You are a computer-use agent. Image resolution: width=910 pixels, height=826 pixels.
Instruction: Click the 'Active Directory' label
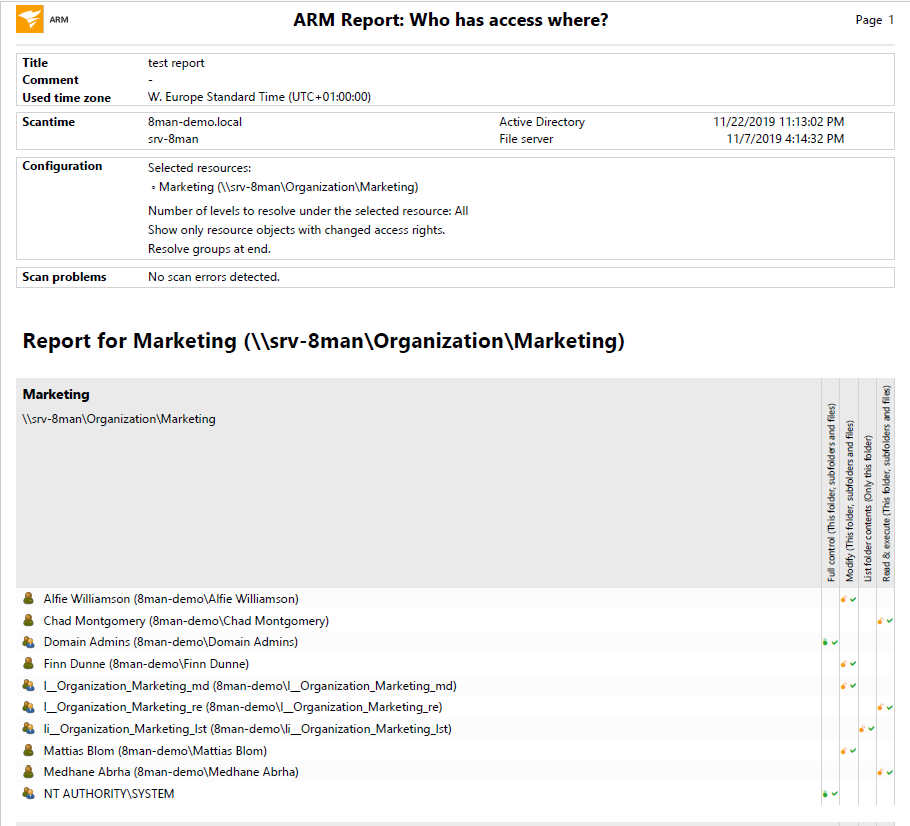(541, 122)
